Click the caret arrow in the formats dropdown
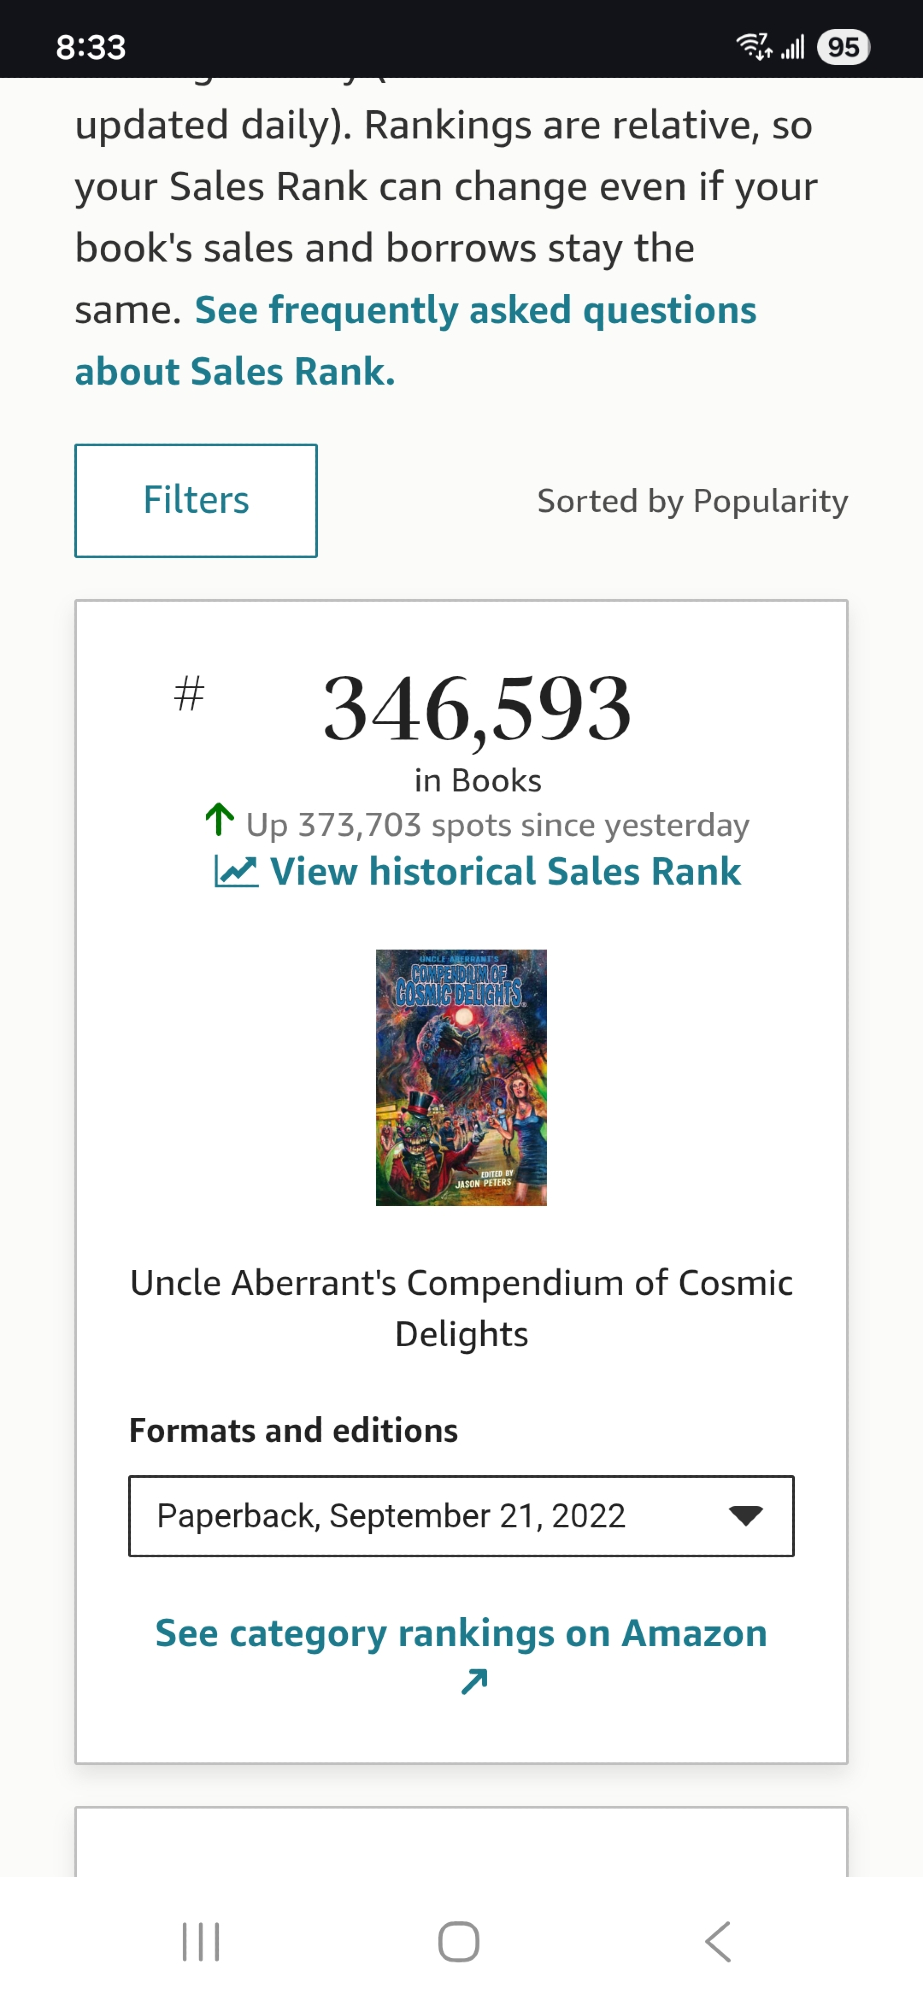 click(x=746, y=1516)
